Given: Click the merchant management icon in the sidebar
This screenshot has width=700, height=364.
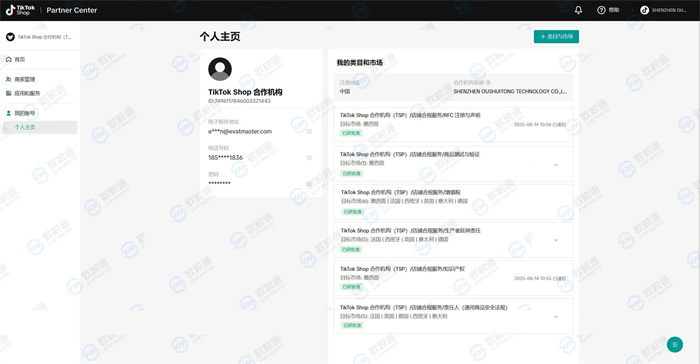Looking at the screenshot, I should click(8, 79).
